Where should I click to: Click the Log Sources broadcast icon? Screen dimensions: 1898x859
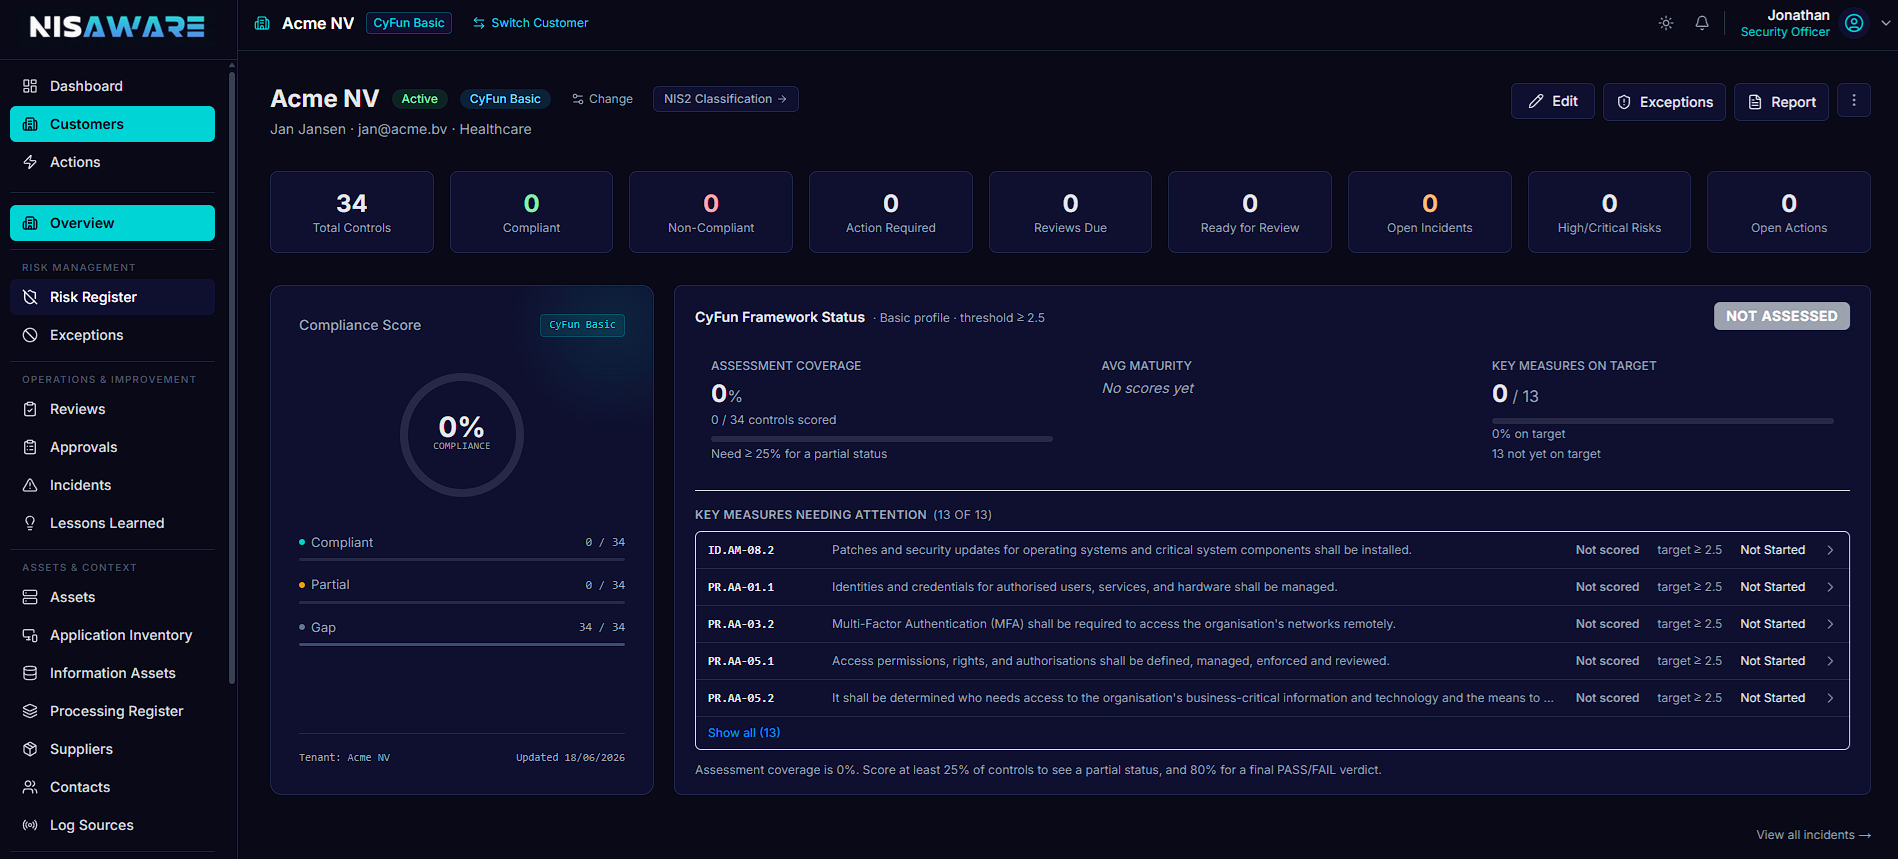(x=30, y=825)
